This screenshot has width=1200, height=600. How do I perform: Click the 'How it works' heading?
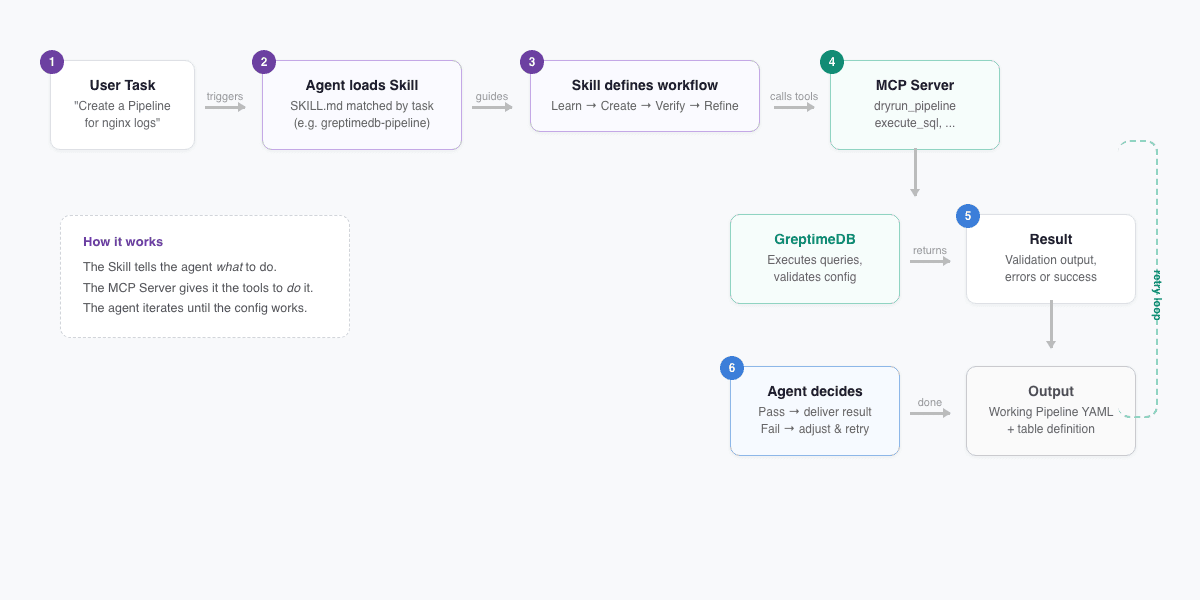click(x=123, y=242)
